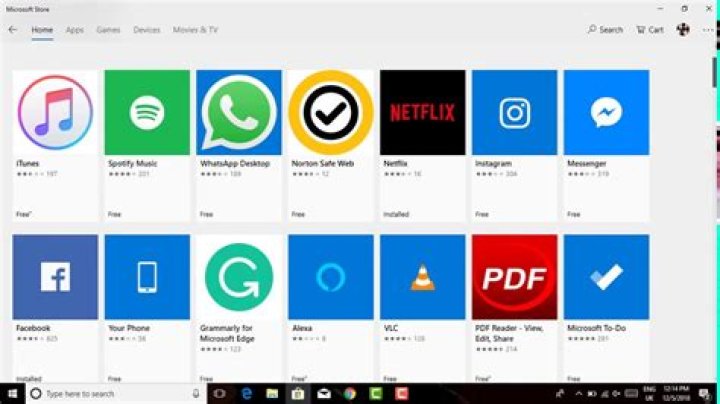Select the Spotify Music app icon
The height and width of the screenshot is (404, 720).
pyautogui.click(x=147, y=112)
